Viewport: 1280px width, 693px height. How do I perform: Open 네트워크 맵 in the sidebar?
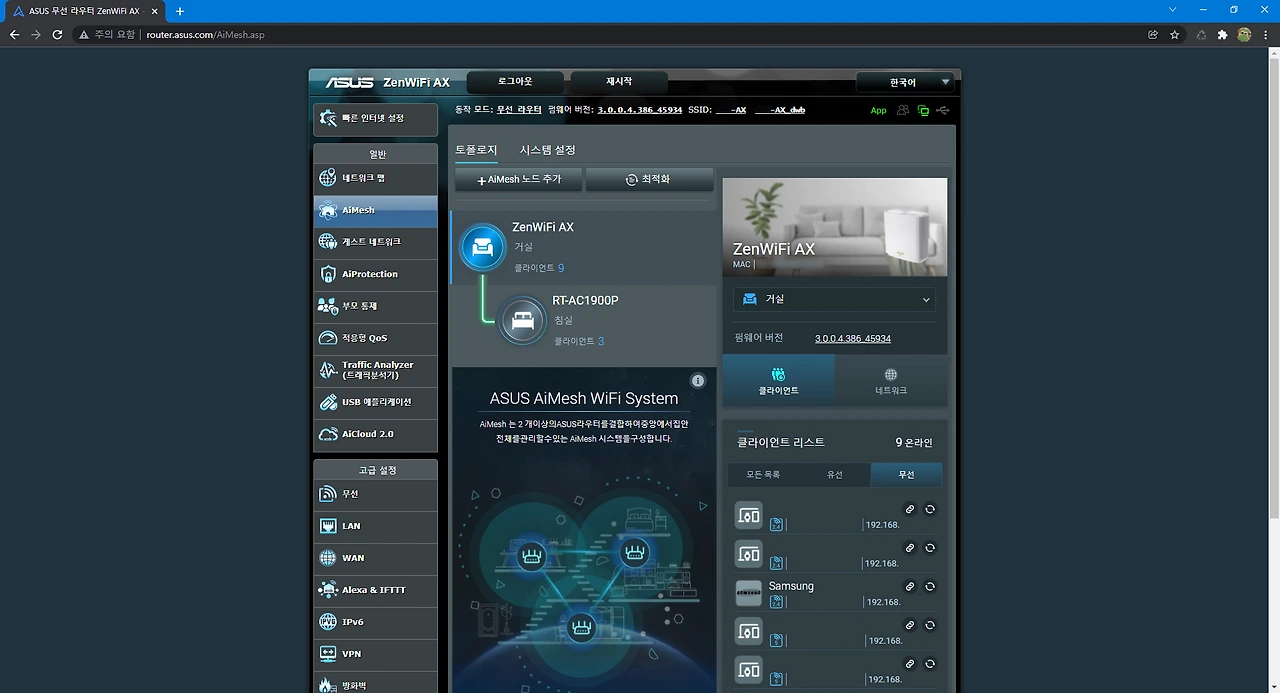pos(375,178)
